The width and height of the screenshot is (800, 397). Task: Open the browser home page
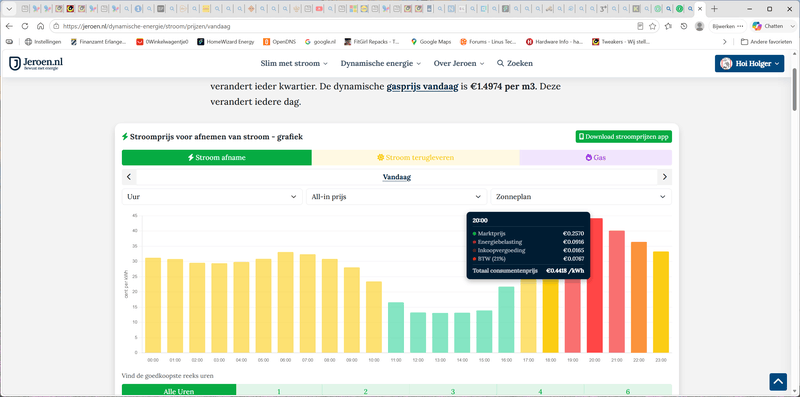click(40, 26)
